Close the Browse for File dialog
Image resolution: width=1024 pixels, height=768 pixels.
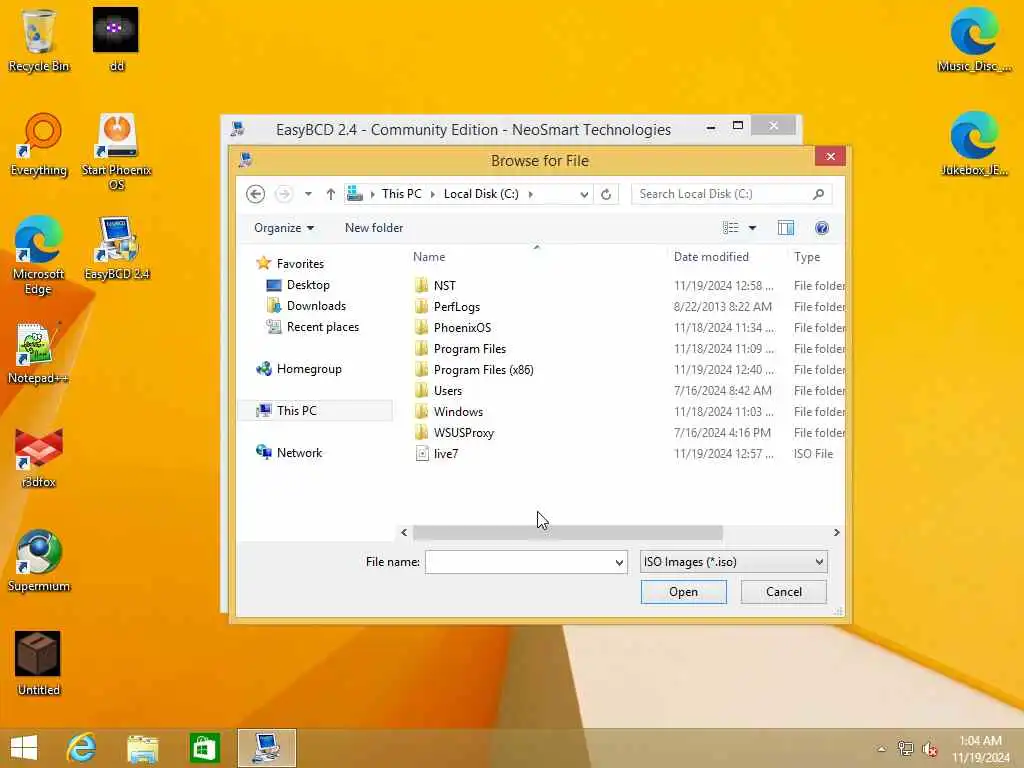[830, 156]
